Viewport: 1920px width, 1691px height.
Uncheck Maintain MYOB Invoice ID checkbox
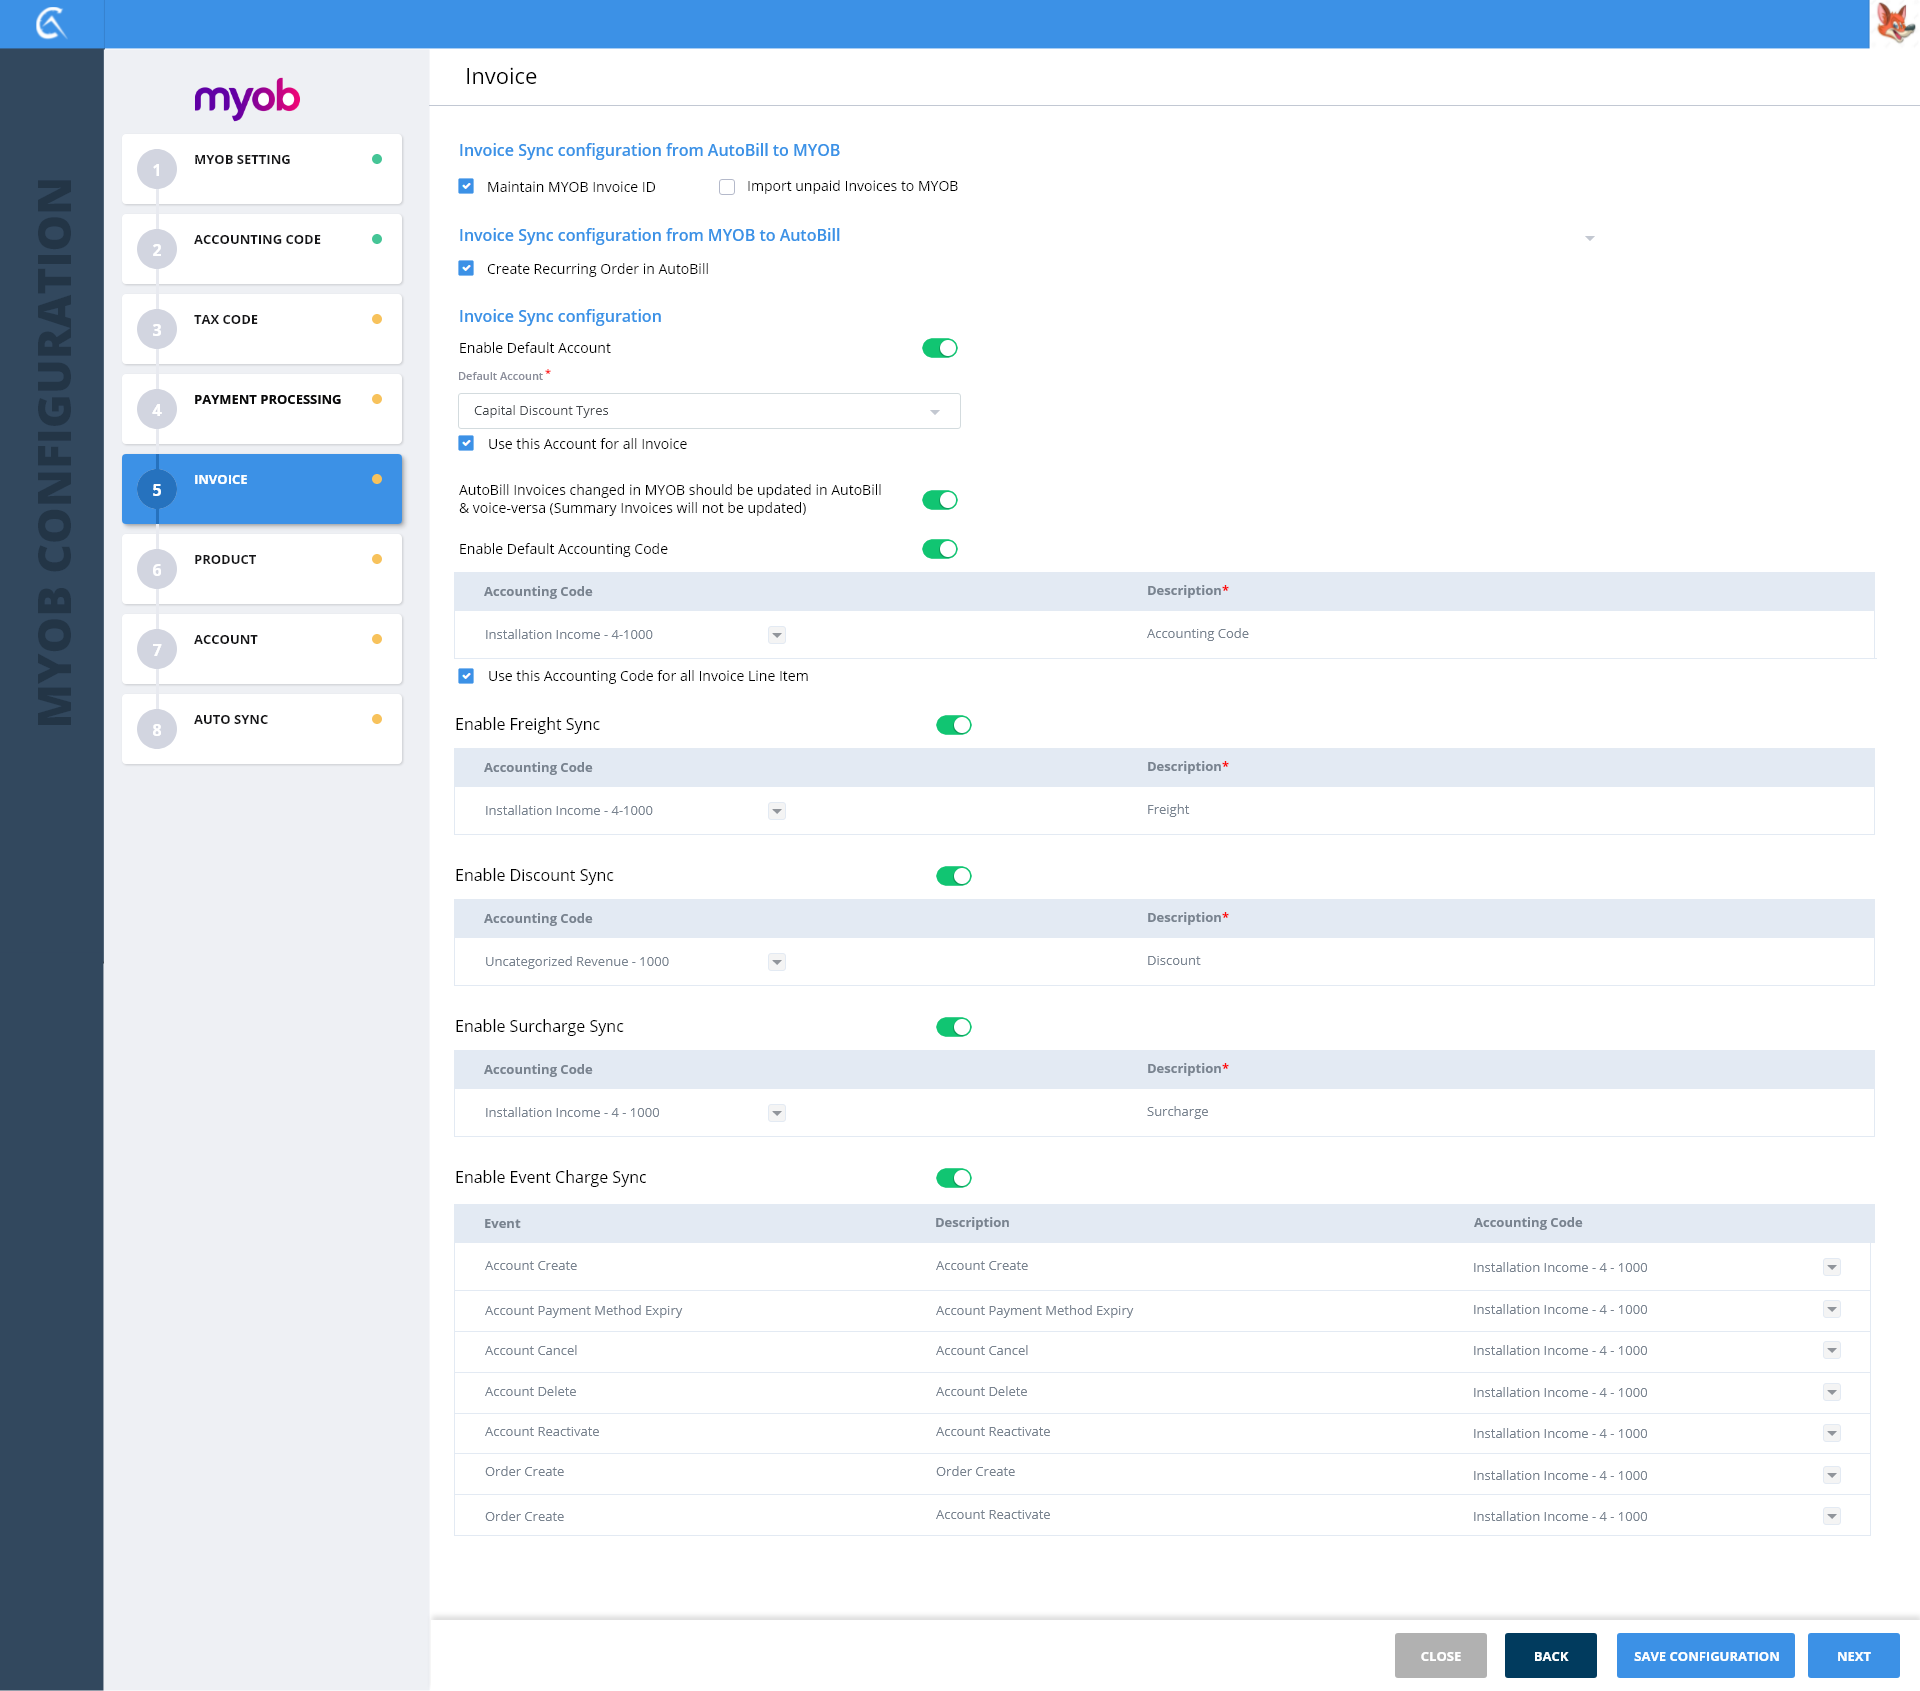coord(466,186)
